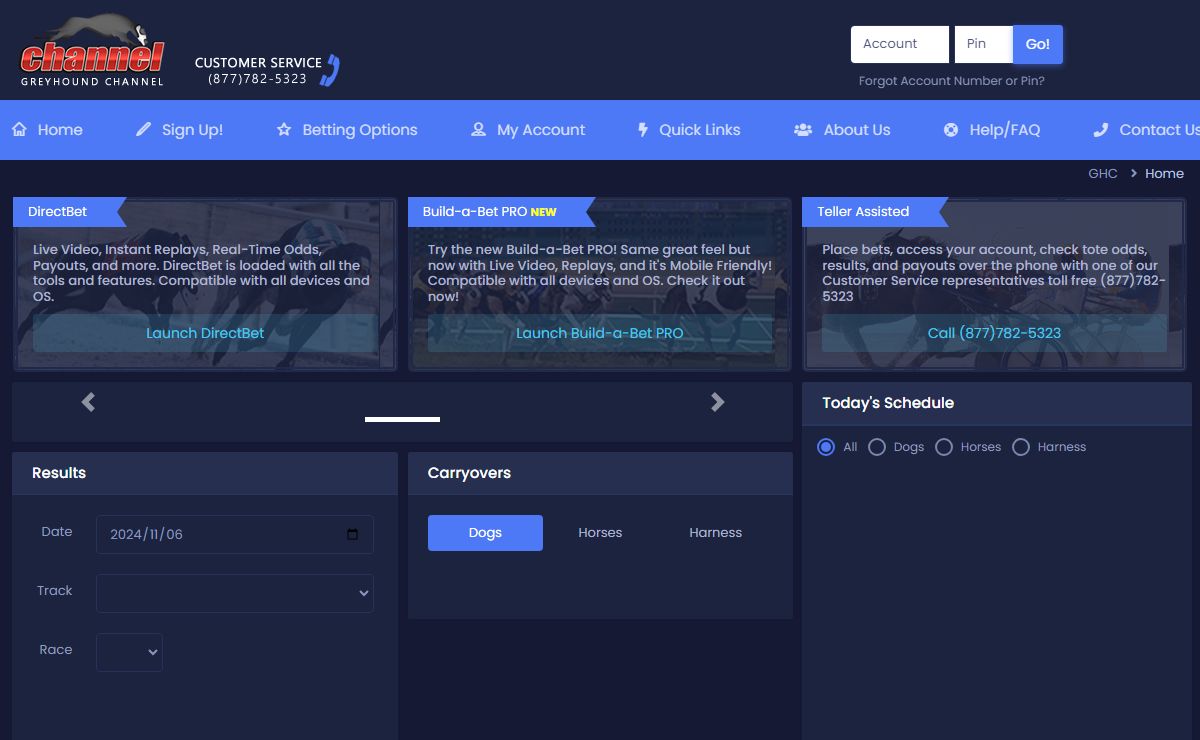The height and width of the screenshot is (740, 1200).
Task: Click the GHC breadcrumb link
Action: pyautogui.click(x=1103, y=174)
